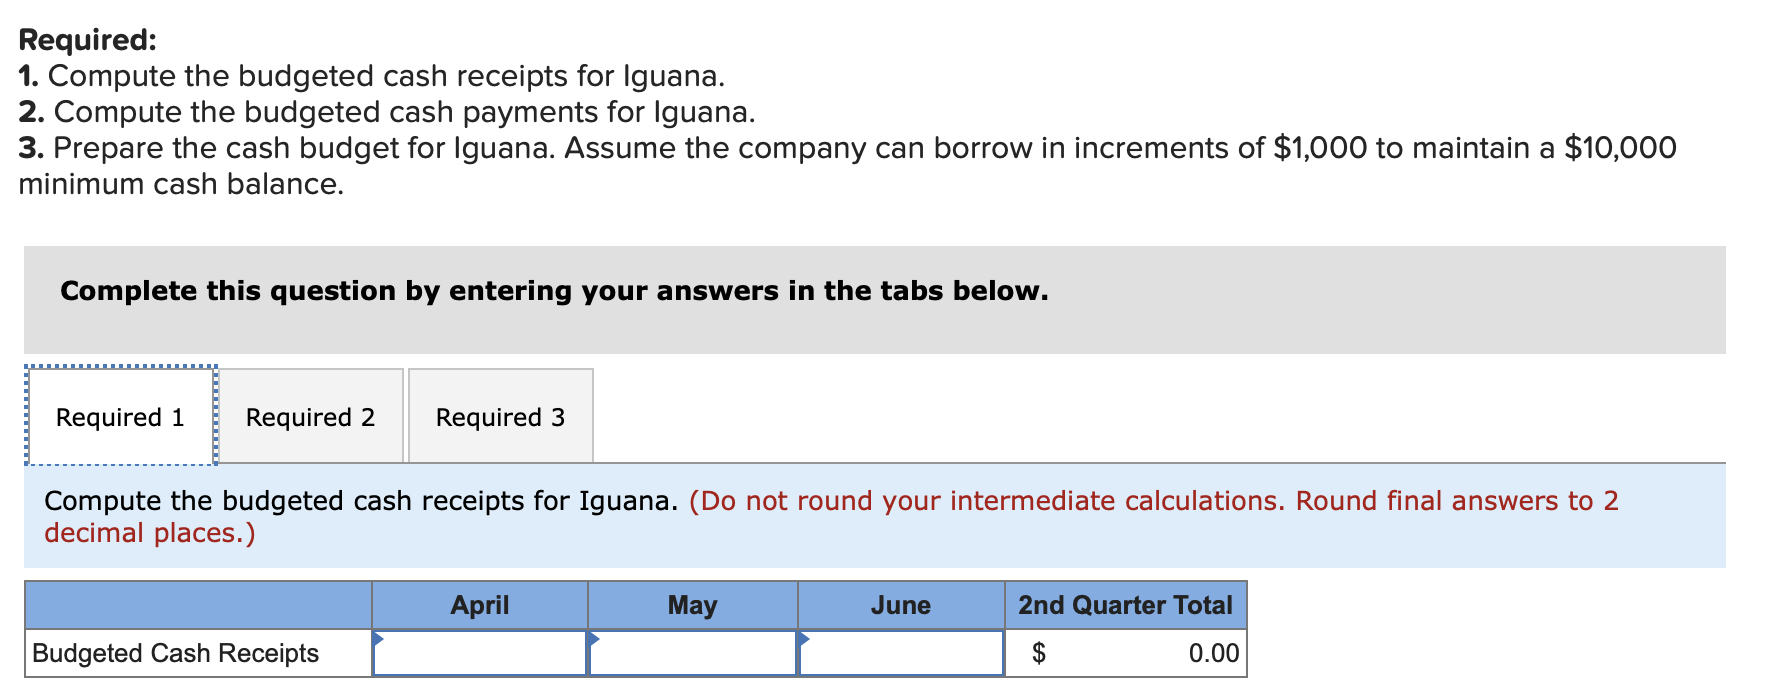Click the Complete this question banner
The image size is (1784, 692).
553,291
